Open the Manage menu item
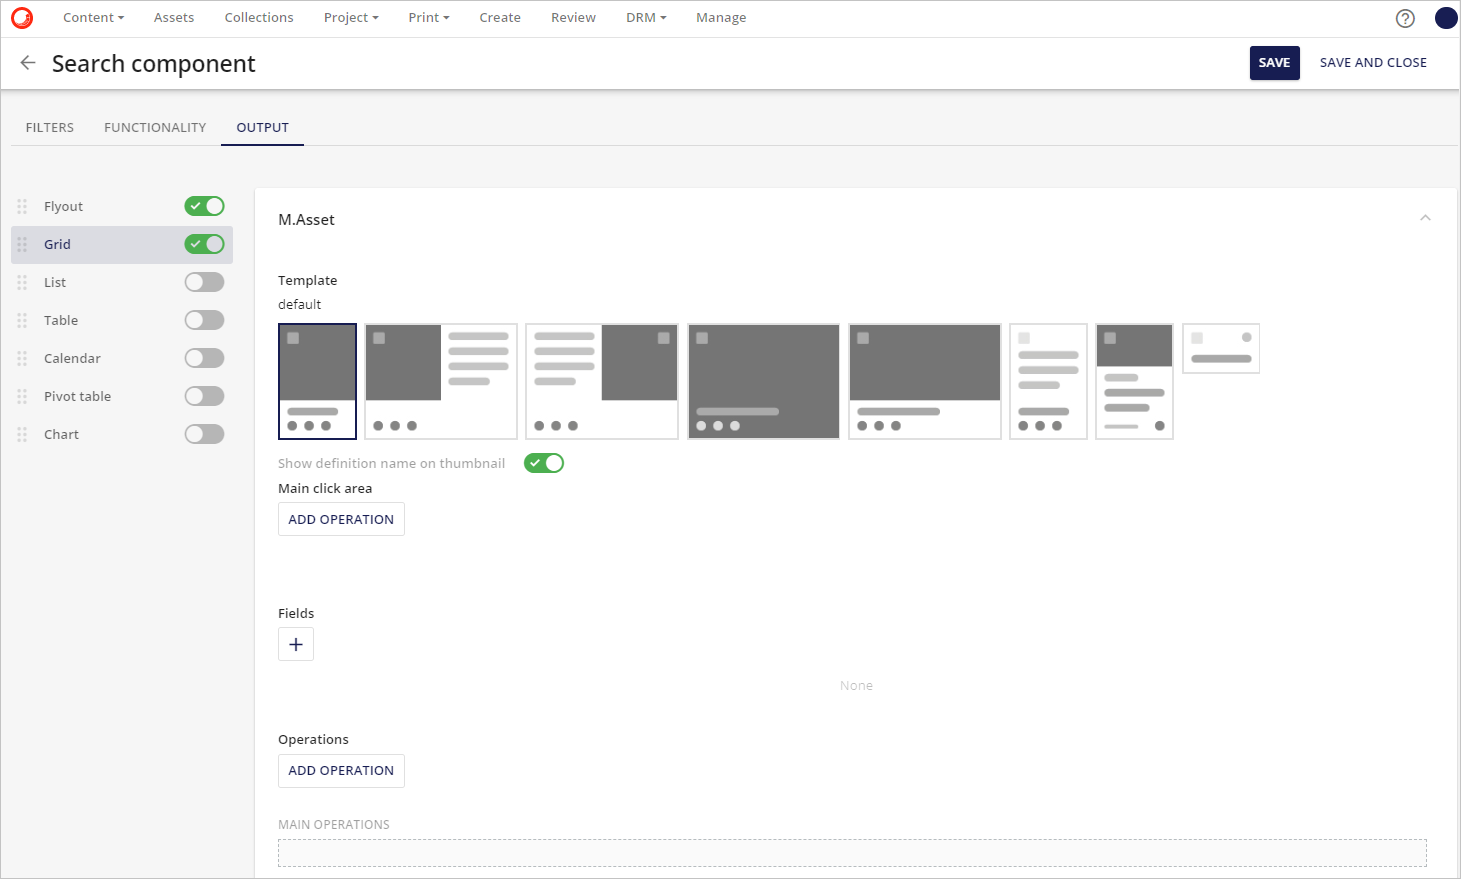The height and width of the screenshot is (879, 1461). pyautogui.click(x=721, y=17)
